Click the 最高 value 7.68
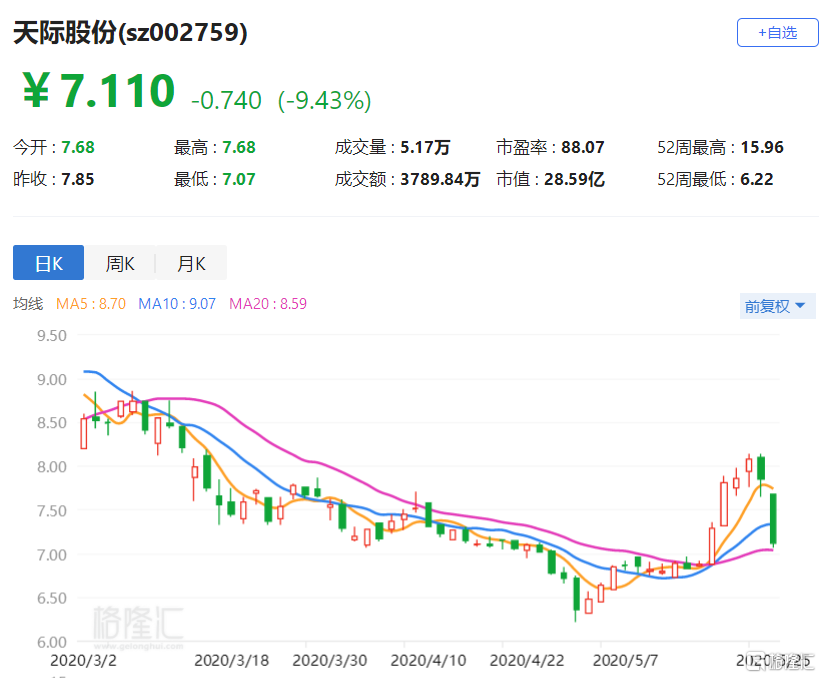This screenshot has width=821, height=678. point(239,147)
